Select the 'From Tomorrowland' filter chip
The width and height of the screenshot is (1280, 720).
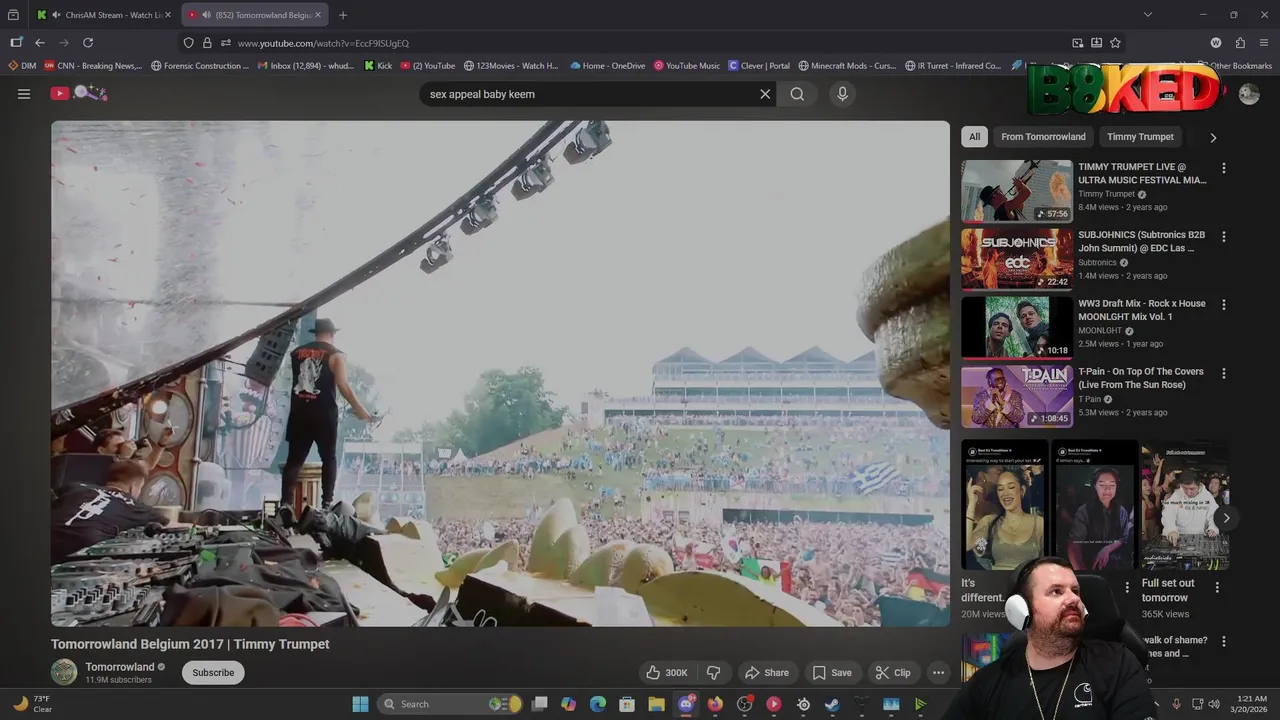pos(1043,137)
